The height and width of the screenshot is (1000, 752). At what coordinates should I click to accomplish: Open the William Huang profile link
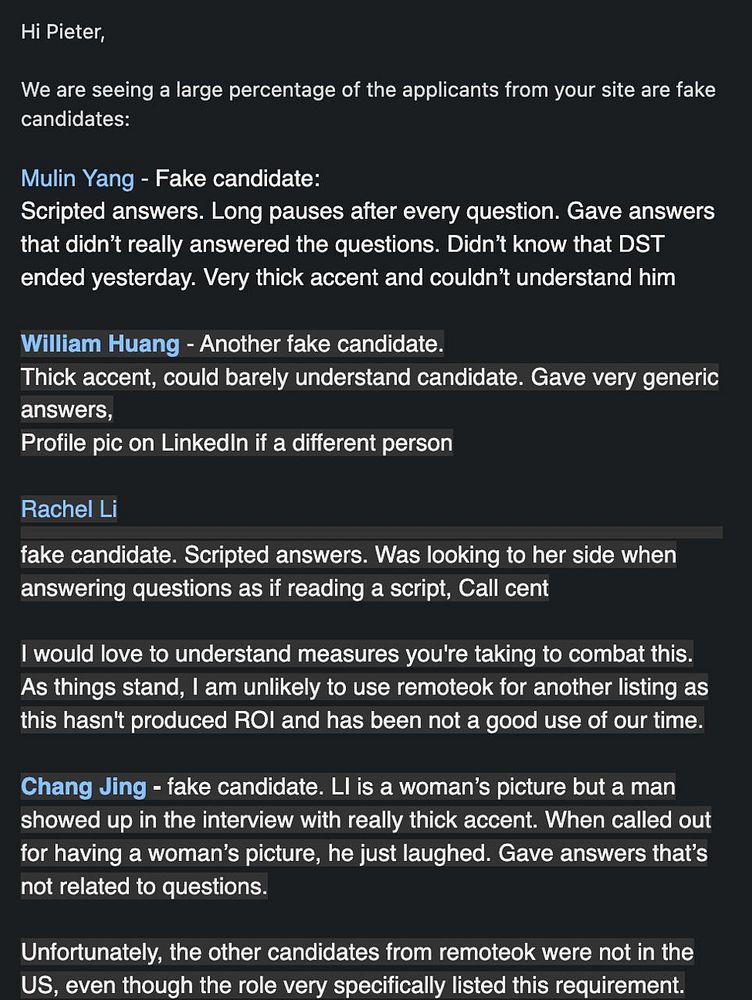pyautogui.click(x=100, y=344)
